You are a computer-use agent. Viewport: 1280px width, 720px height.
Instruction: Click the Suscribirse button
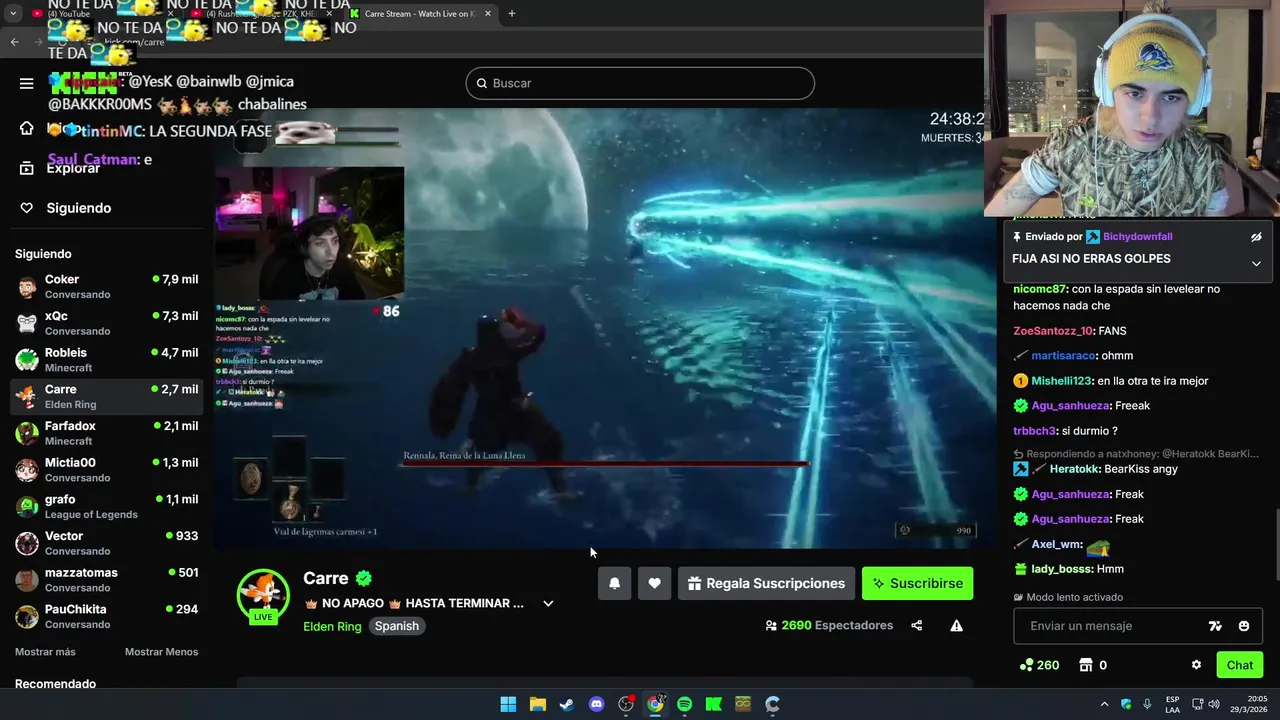point(917,583)
